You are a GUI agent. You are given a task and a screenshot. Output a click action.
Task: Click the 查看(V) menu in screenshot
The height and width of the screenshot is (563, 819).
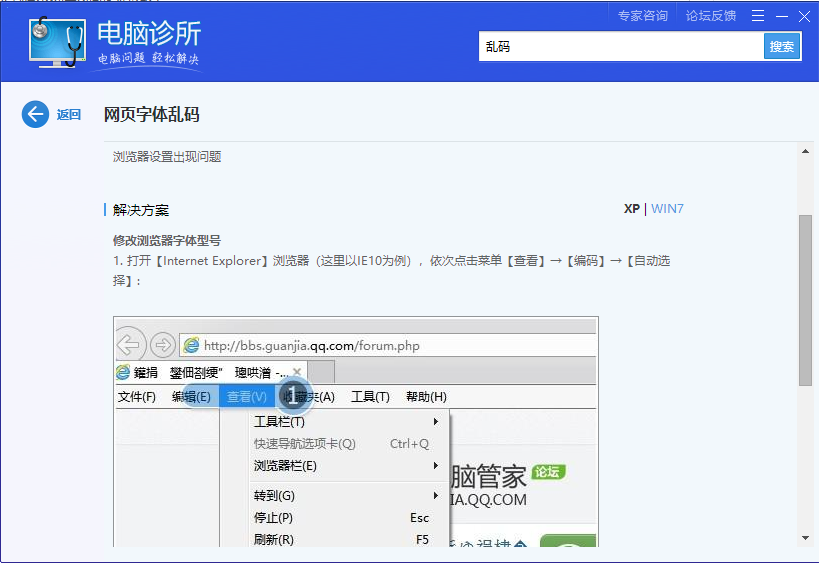(x=246, y=396)
